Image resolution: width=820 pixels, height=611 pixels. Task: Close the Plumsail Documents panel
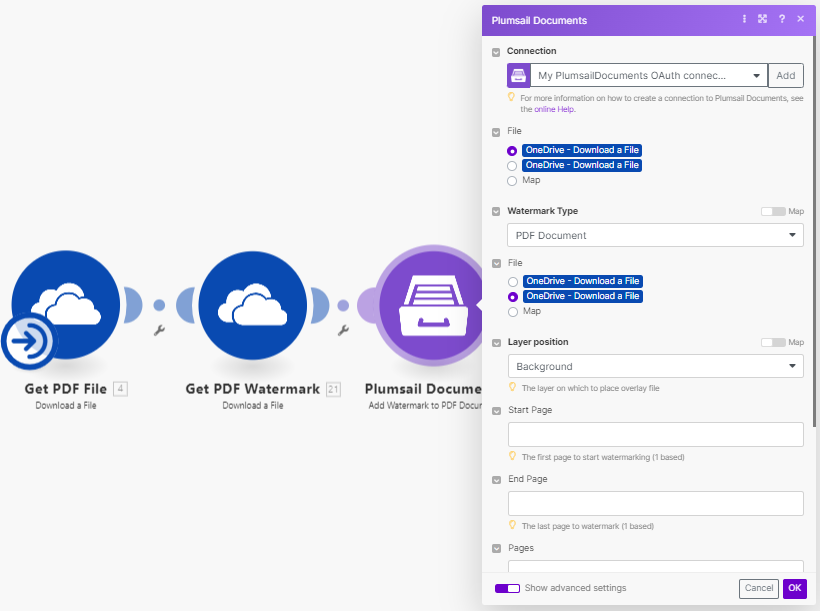pyautogui.click(x=801, y=19)
